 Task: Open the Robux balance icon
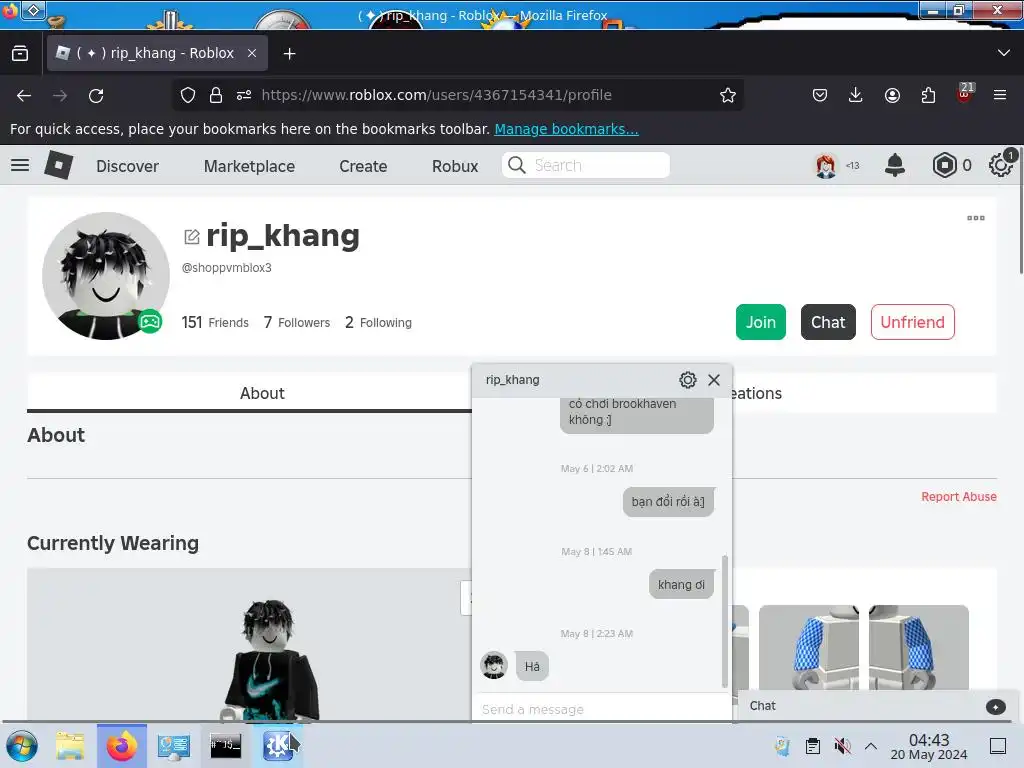coord(944,165)
